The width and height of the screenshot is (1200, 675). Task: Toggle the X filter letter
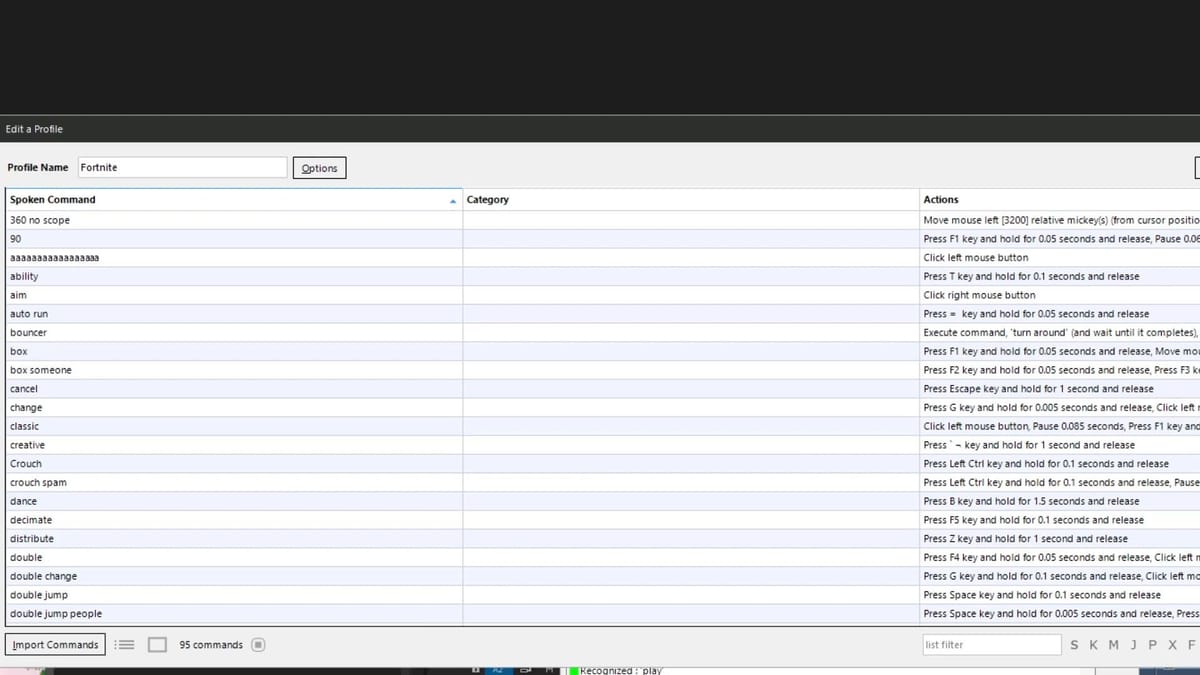(1172, 645)
